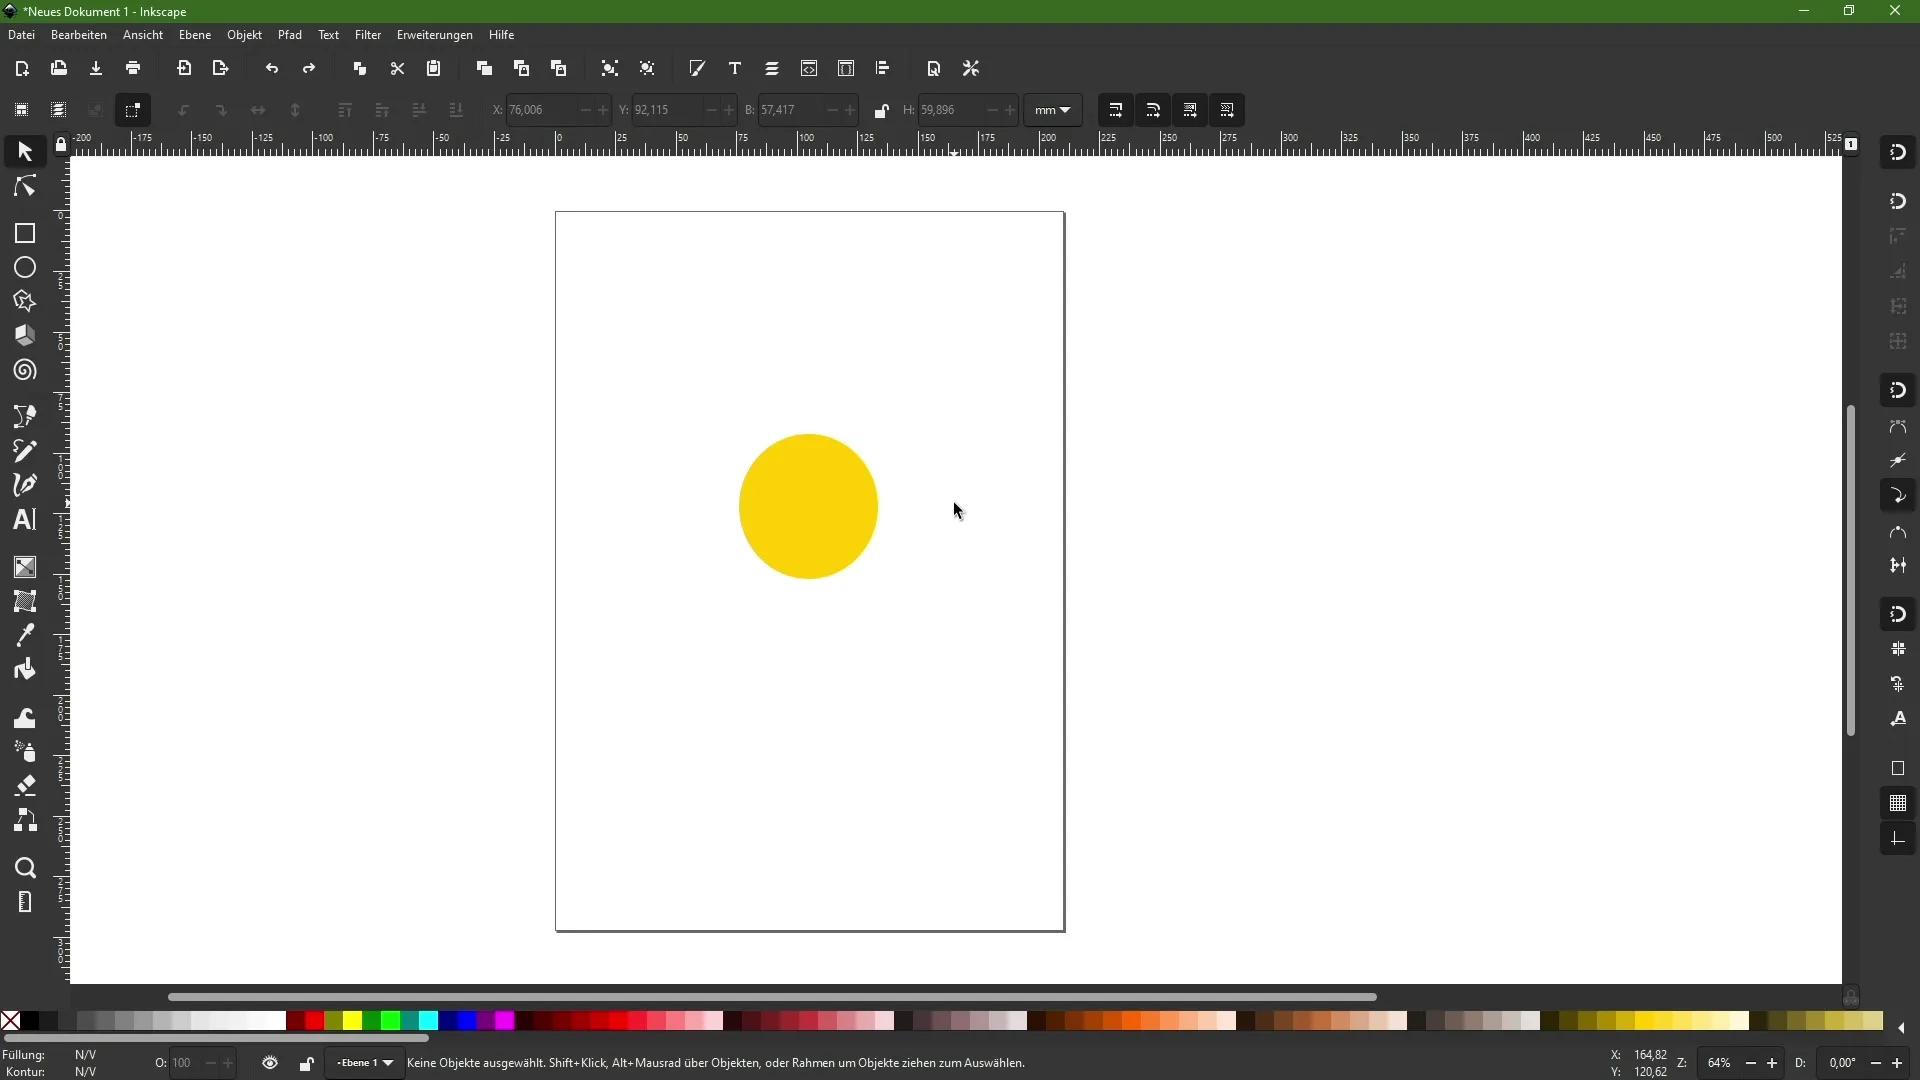Select the Star and polygon tool
Screen dimensions: 1920x1080
click(x=25, y=302)
